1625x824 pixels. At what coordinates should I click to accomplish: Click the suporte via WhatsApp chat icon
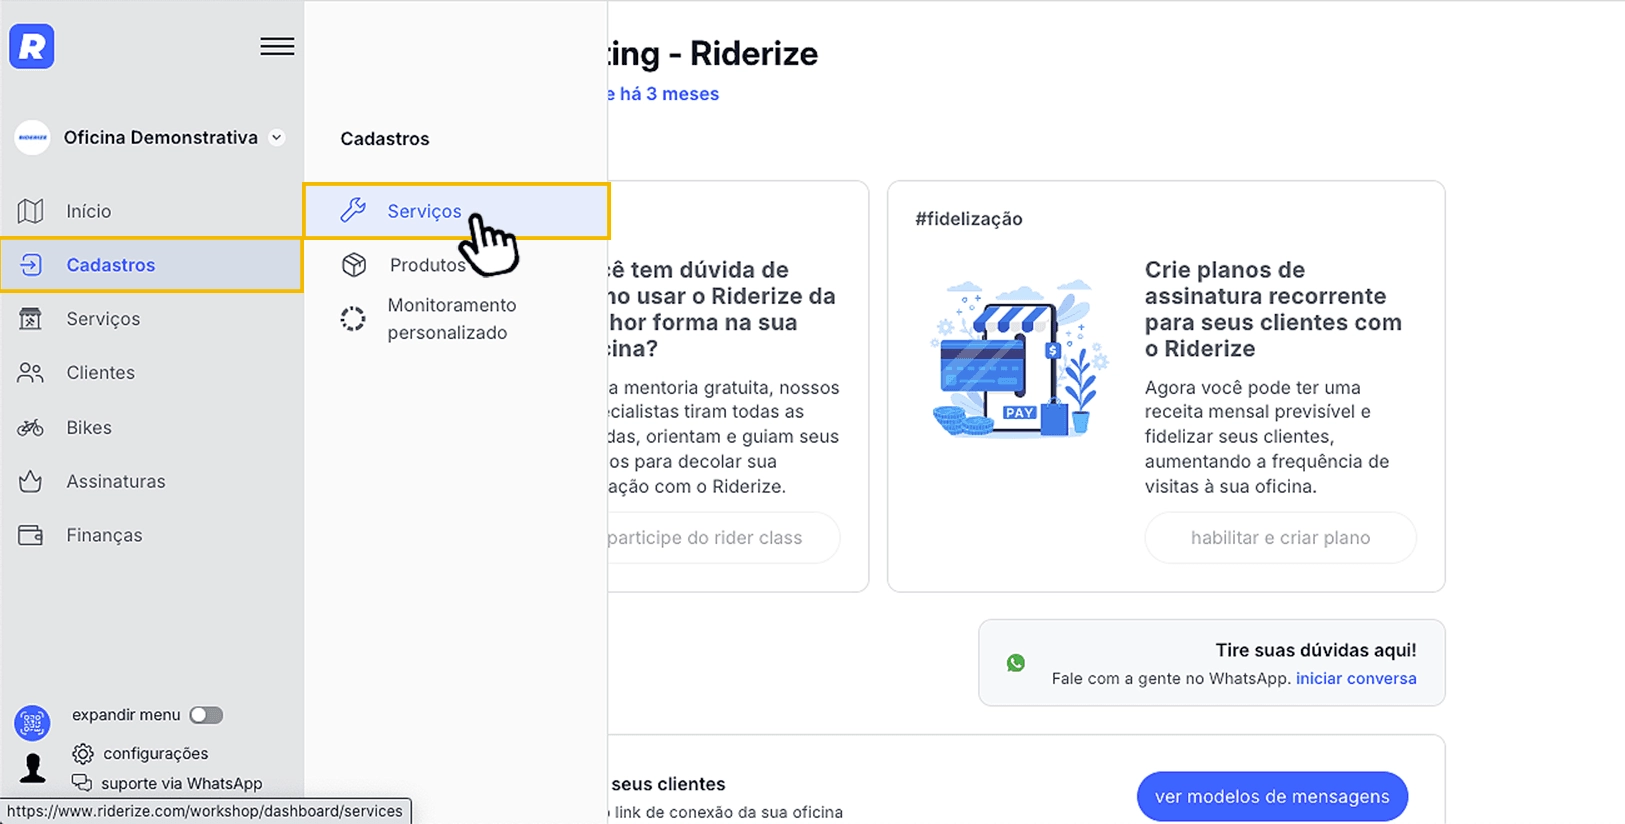pos(82,783)
